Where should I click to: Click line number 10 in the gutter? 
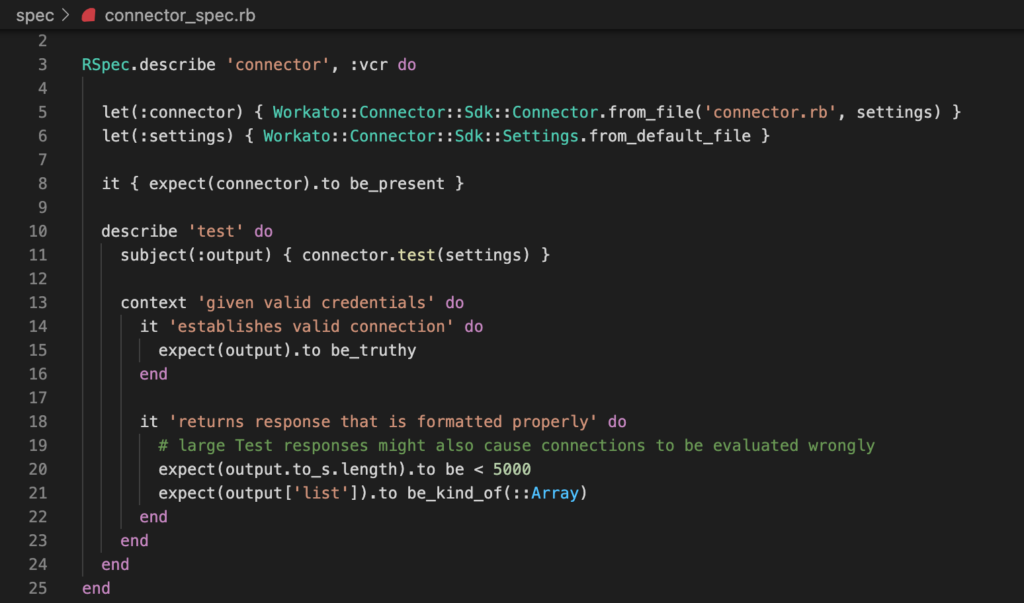(38, 231)
